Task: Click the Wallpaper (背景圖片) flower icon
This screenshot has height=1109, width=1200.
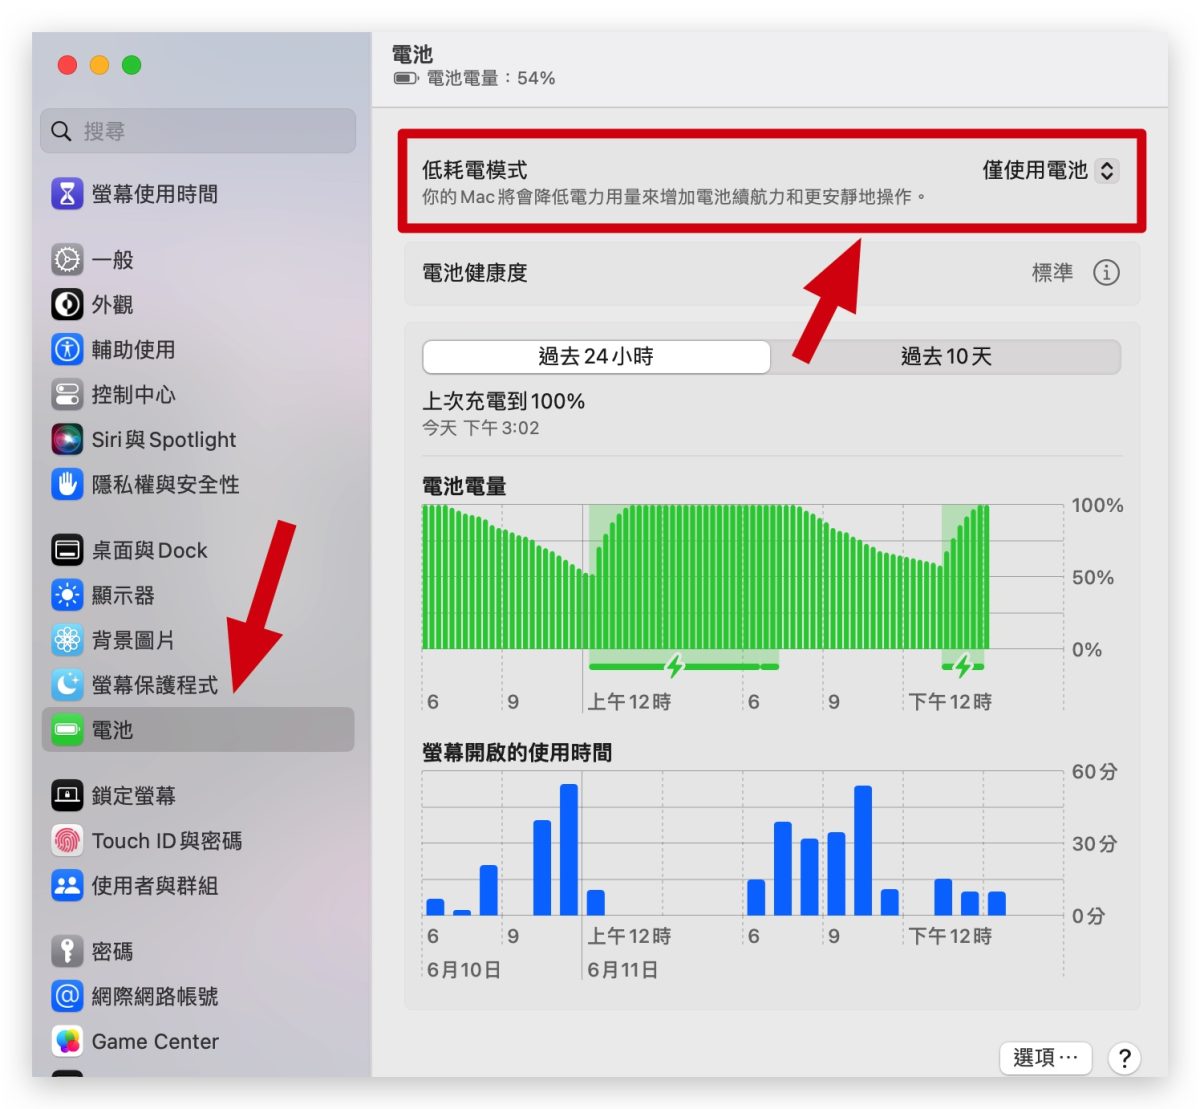Action: coord(67,640)
